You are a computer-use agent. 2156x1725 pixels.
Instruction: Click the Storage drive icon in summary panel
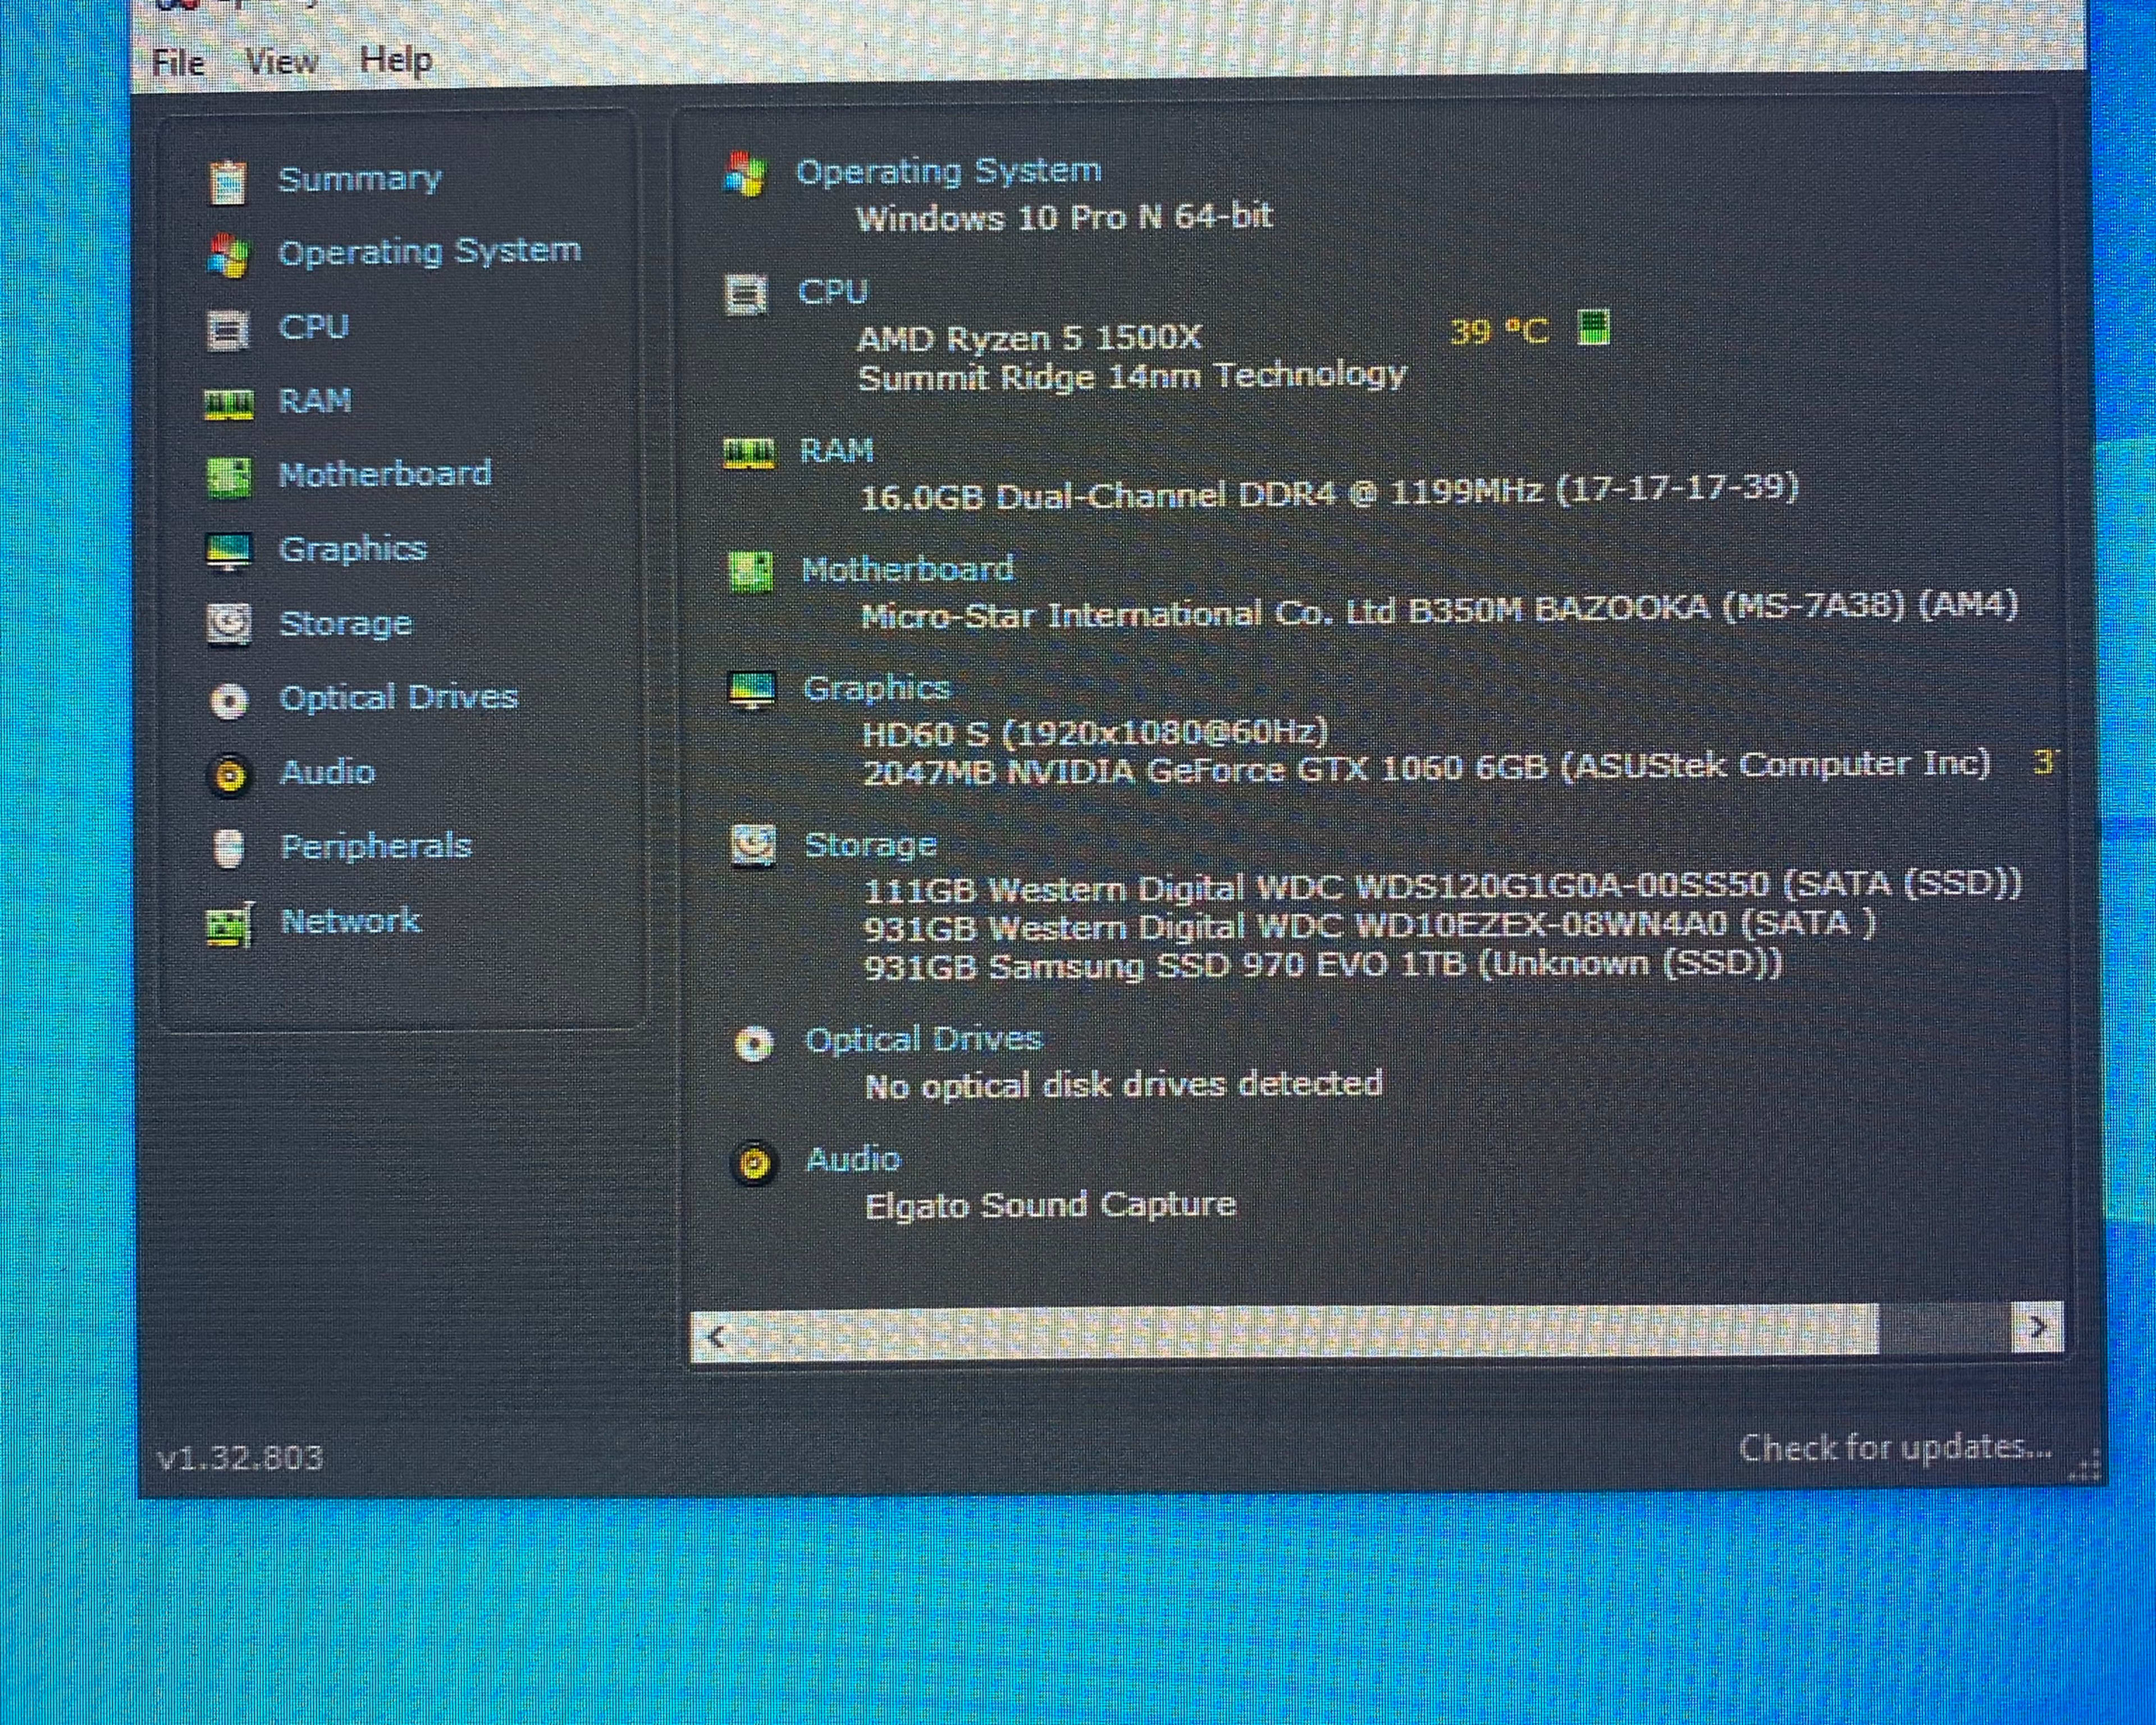tap(753, 847)
